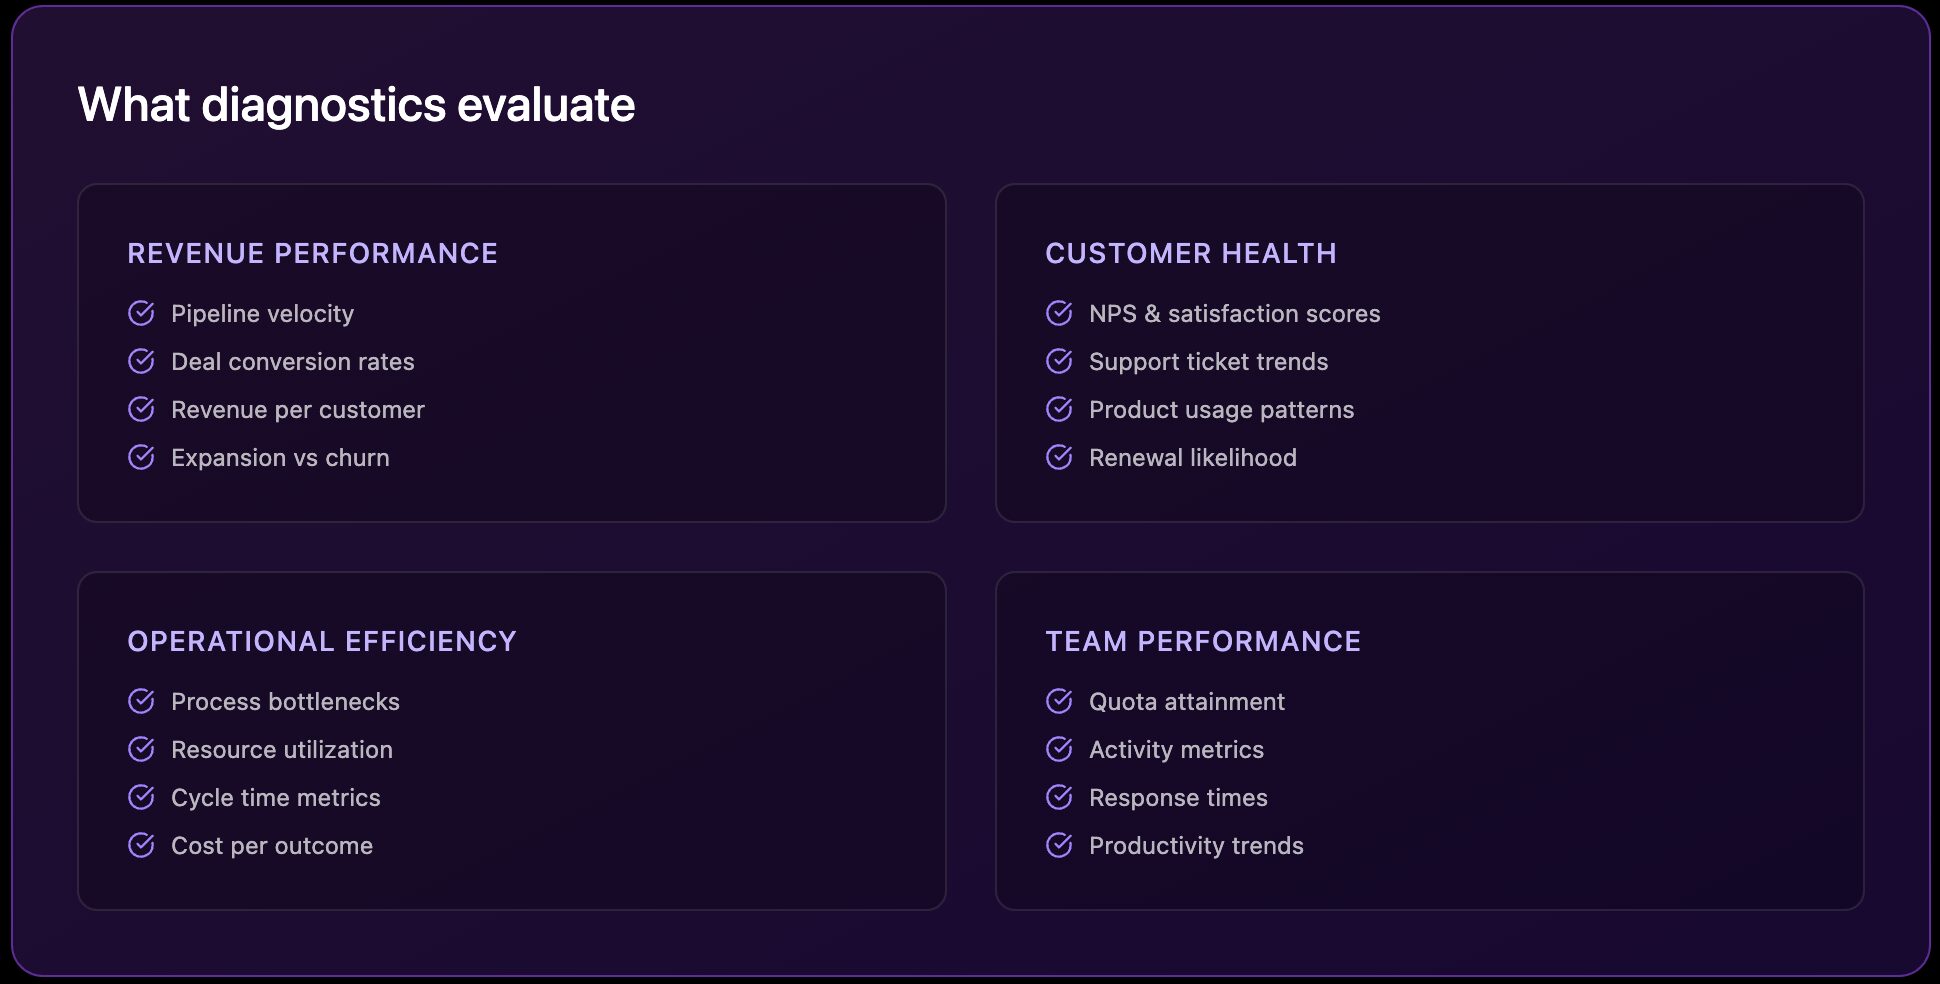Click the Revenue Performance heading
Viewport: 1940px width, 984px height.
pos(312,253)
